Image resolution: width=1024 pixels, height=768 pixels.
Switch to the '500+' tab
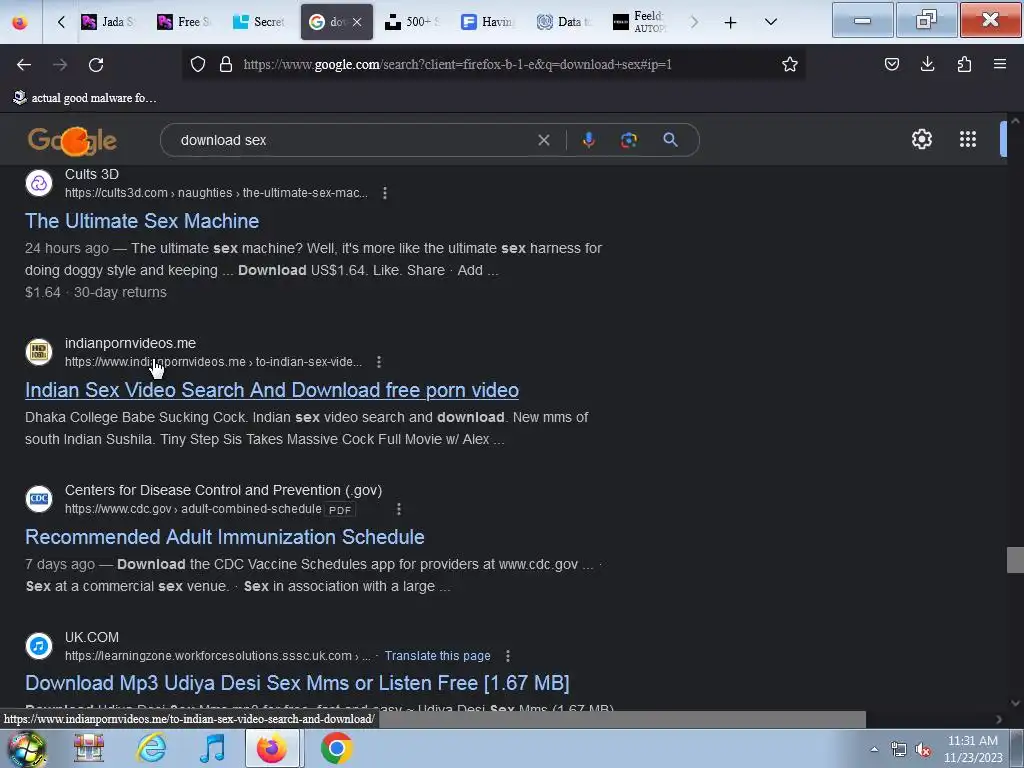tap(412, 22)
